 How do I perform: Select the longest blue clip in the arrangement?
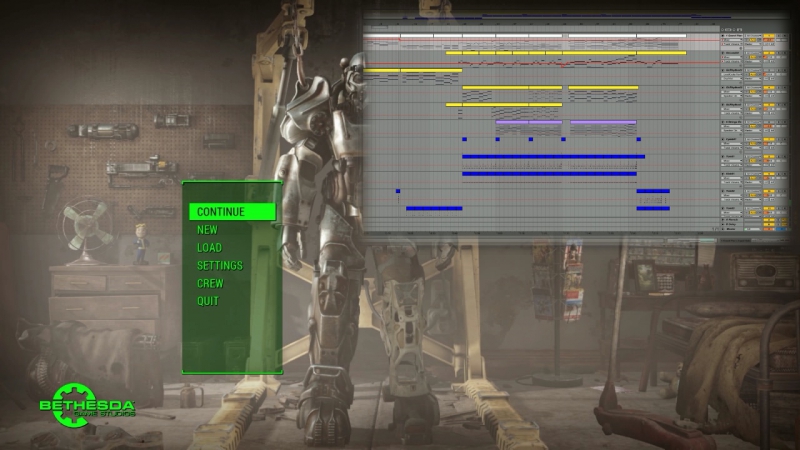553,157
